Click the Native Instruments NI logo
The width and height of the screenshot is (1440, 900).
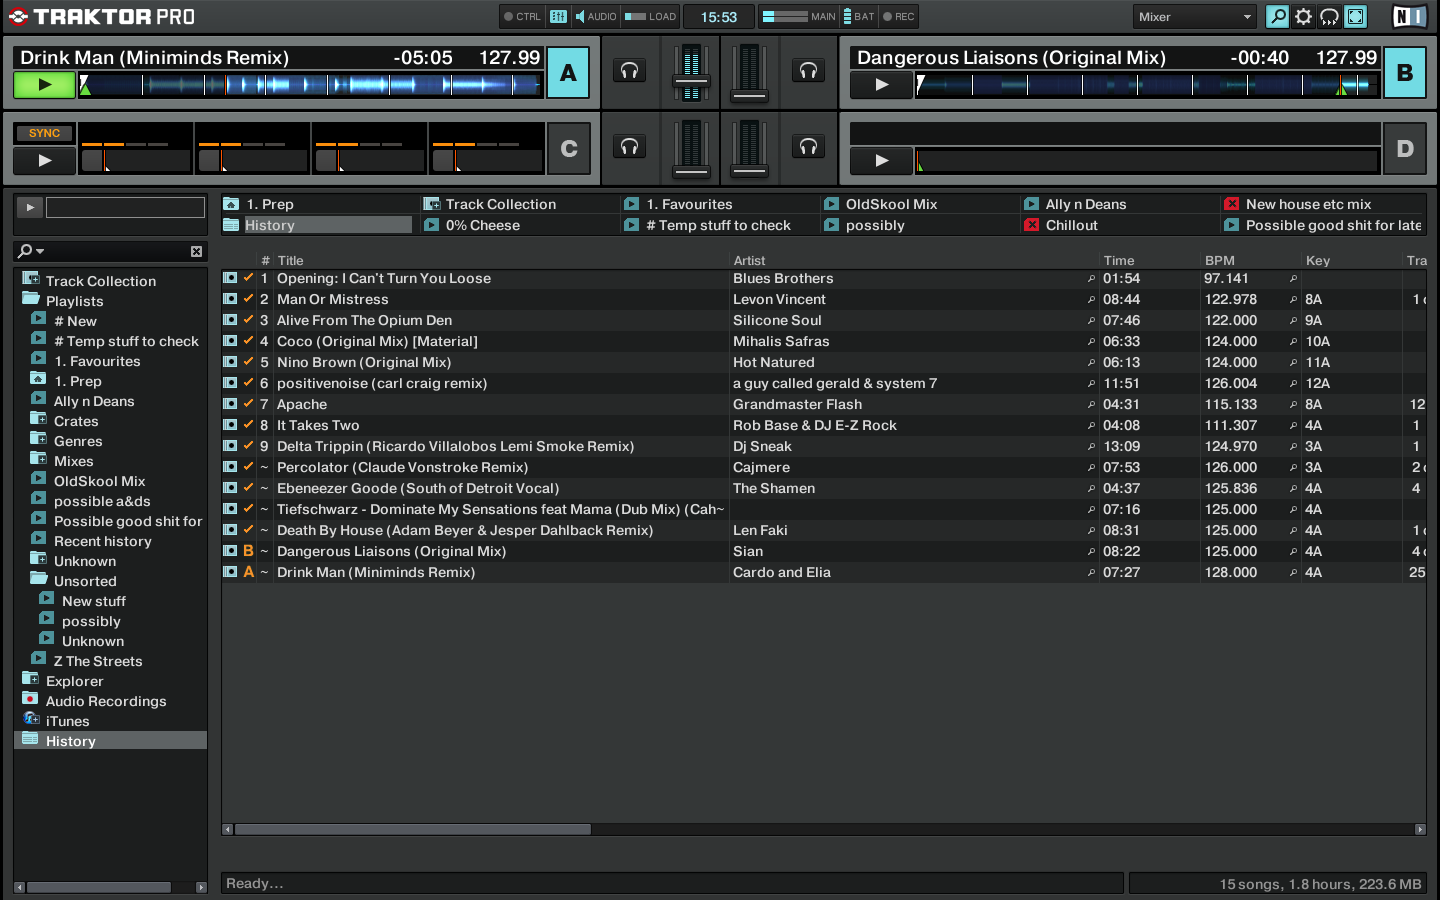click(1409, 16)
